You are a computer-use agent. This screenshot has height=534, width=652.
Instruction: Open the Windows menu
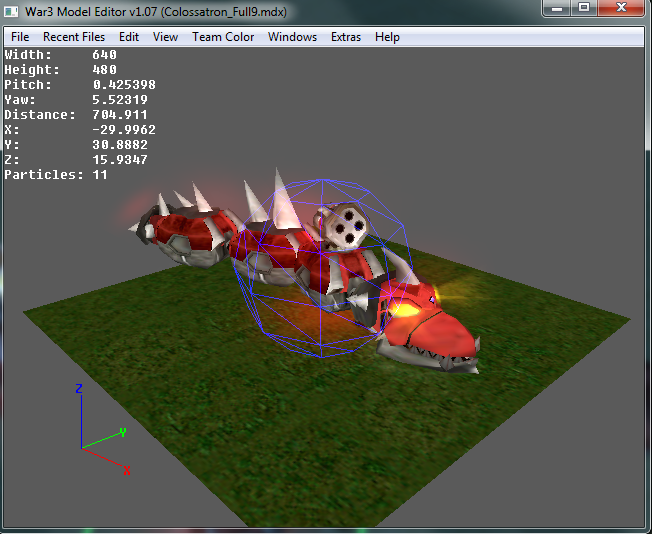(x=292, y=37)
